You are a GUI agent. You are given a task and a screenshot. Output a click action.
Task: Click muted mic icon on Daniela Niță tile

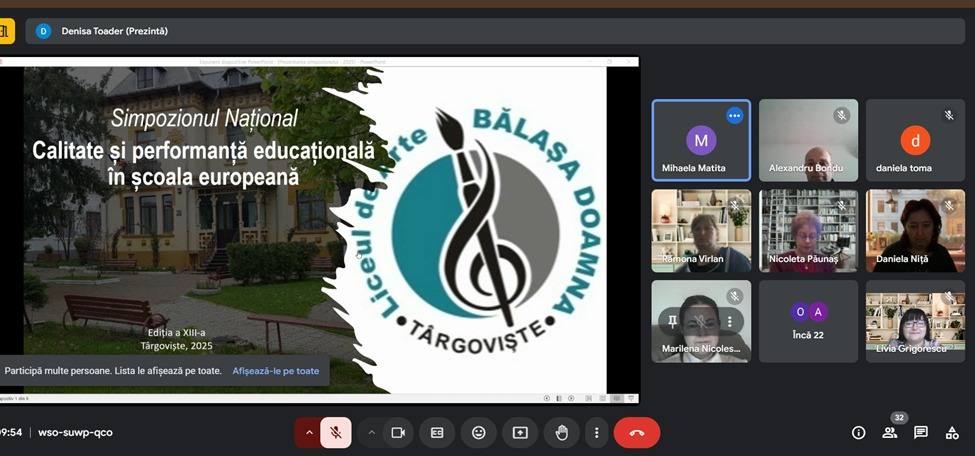[x=949, y=206]
